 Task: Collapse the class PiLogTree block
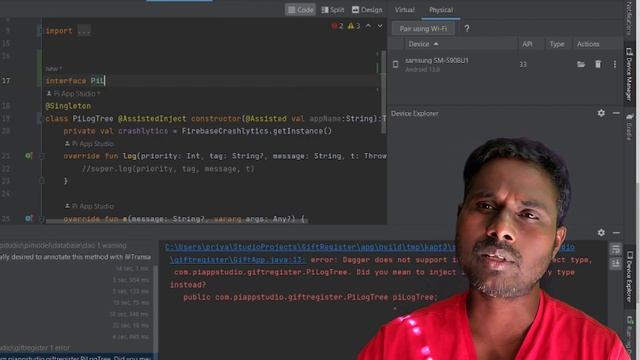coord(40,119)
